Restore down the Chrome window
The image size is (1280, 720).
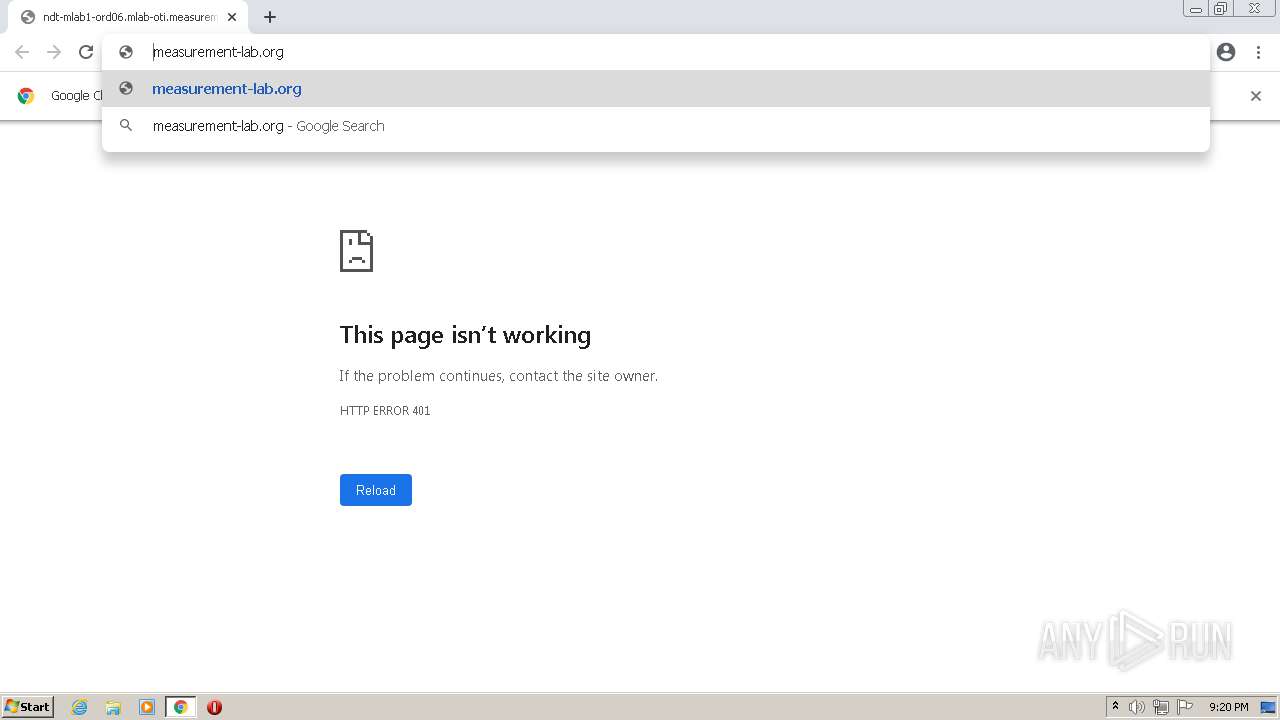(x=1221, y=9)
